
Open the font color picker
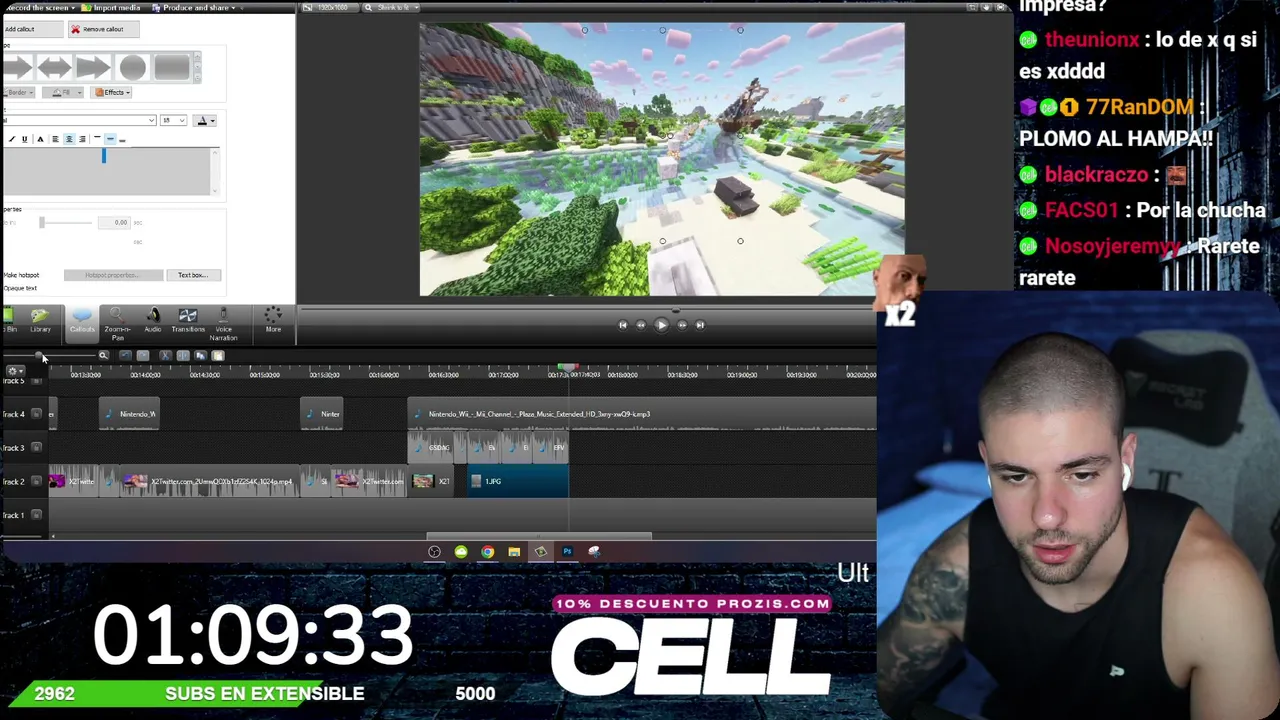click(206, 120)
